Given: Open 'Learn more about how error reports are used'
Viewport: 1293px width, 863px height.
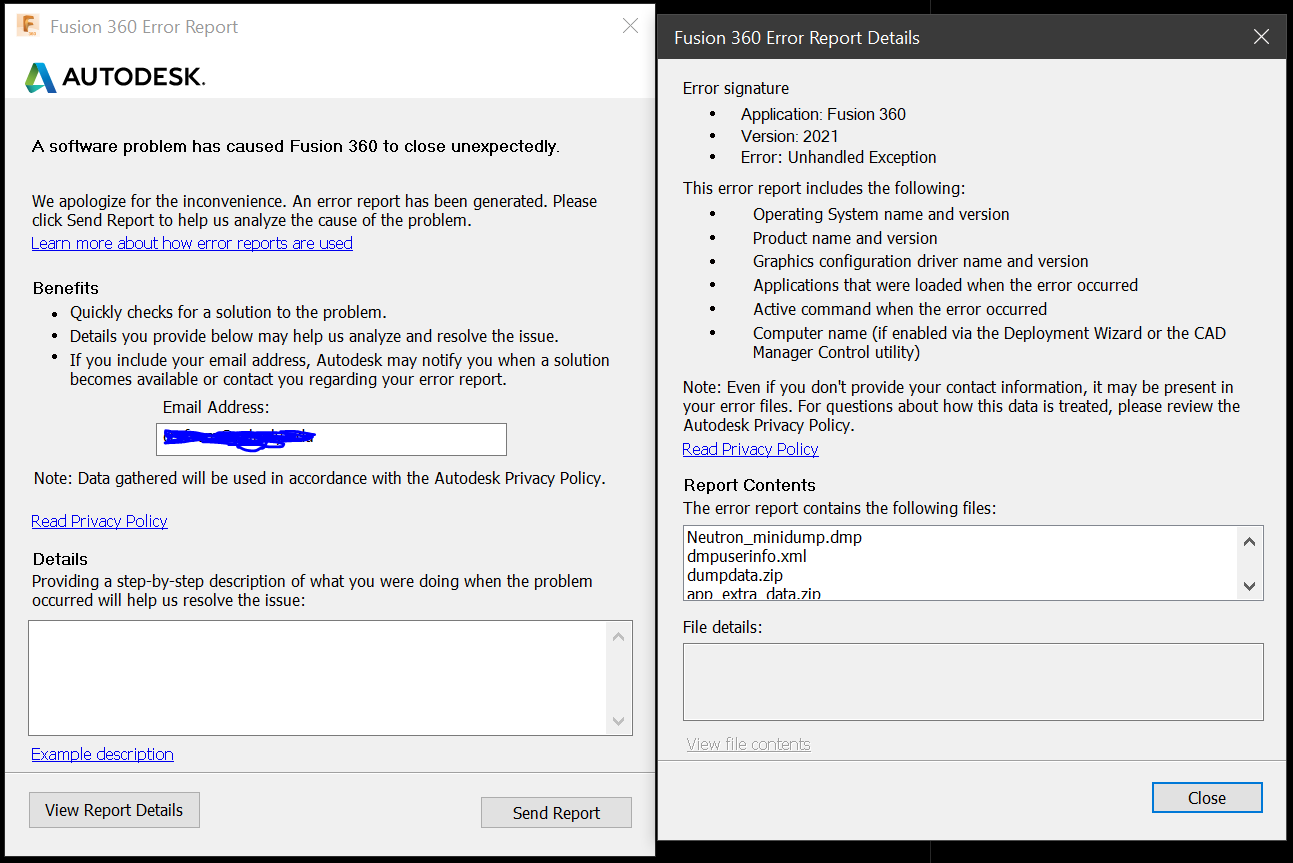Looking at the screenshot, I should (x=192, y=243).
